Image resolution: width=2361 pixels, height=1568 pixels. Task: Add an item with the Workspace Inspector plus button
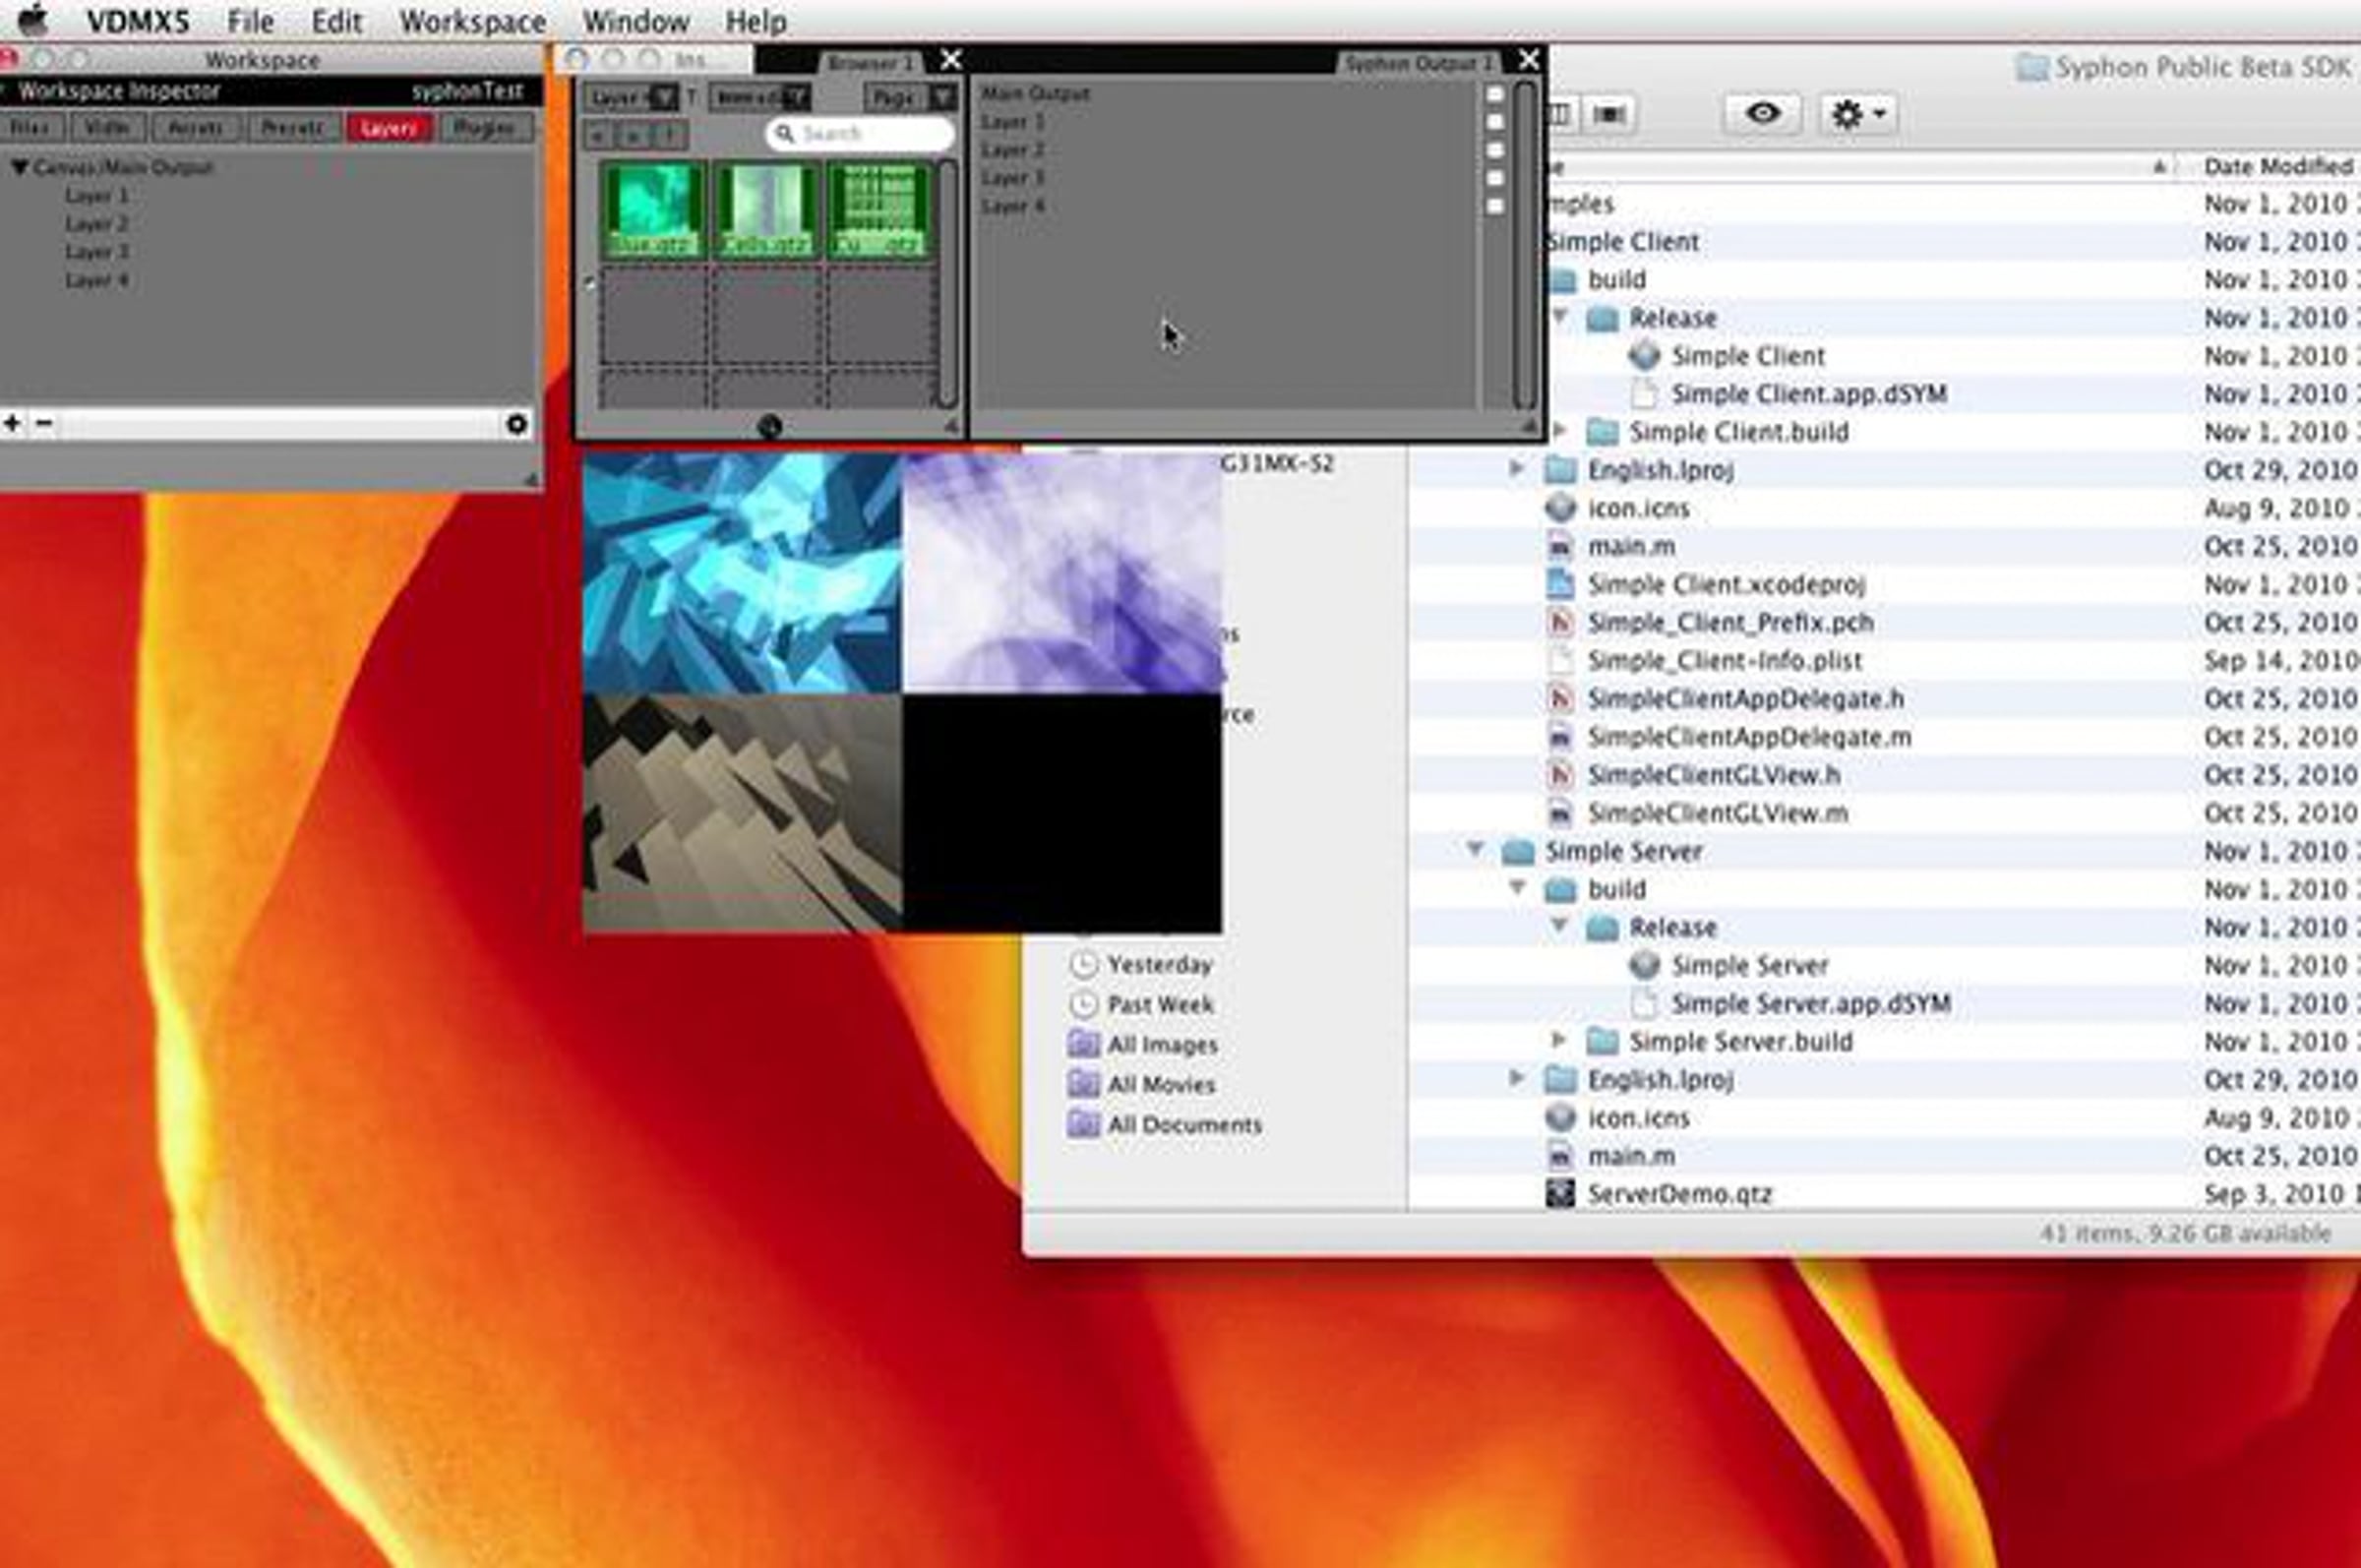point(13,423)
